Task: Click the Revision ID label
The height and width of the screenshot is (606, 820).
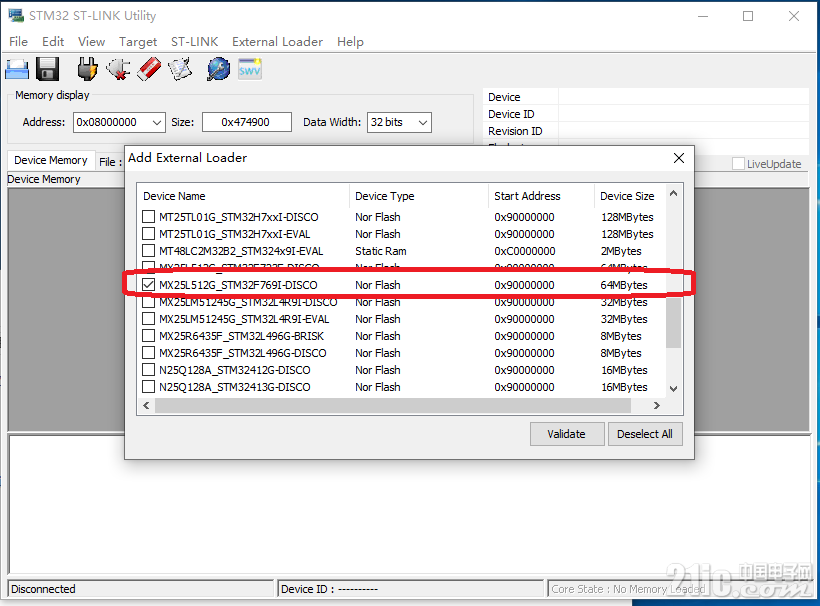Action: [515, 131]
